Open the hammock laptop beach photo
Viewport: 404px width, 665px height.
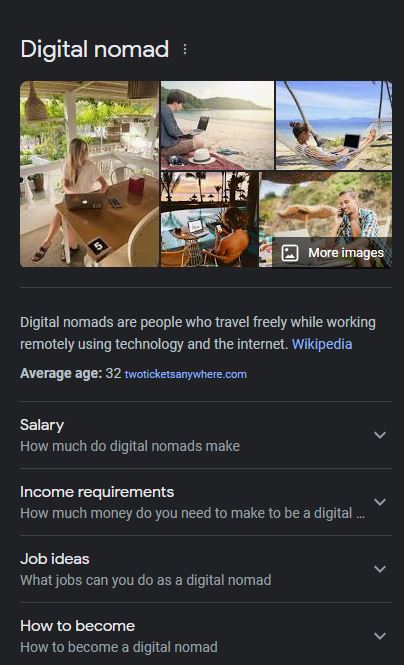coord(334,126)
